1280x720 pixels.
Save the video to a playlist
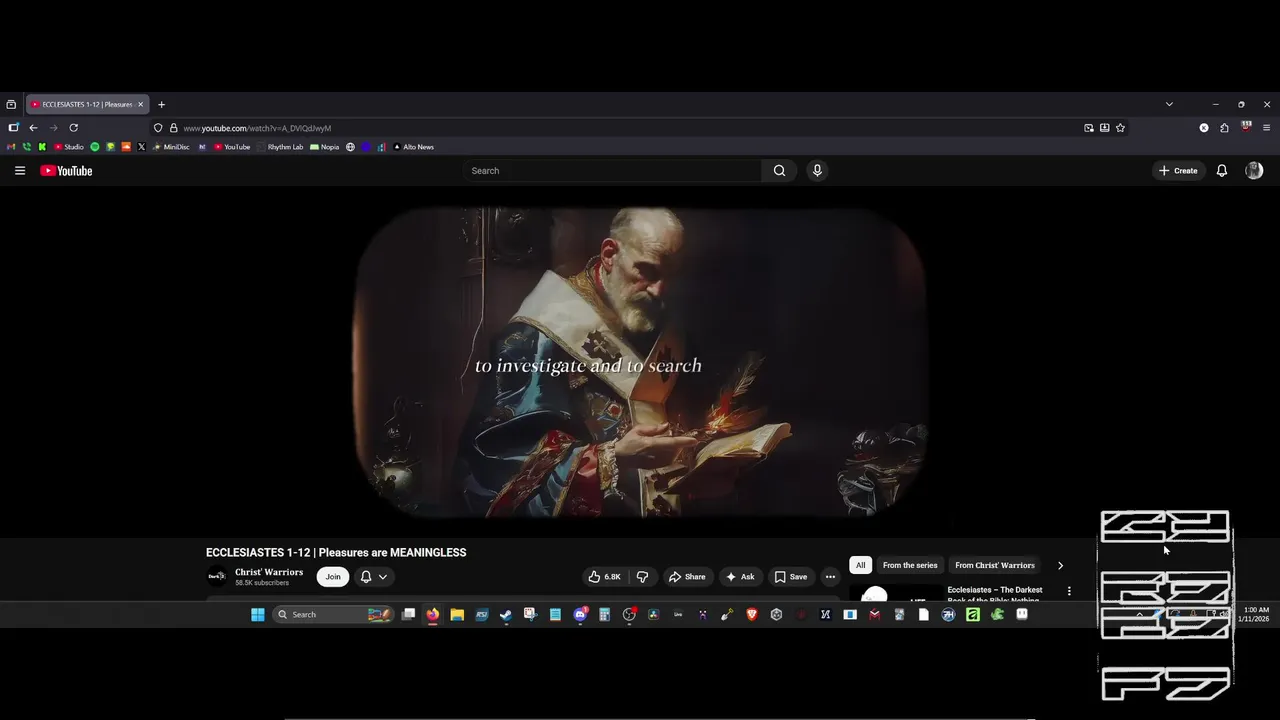[790, 577]
